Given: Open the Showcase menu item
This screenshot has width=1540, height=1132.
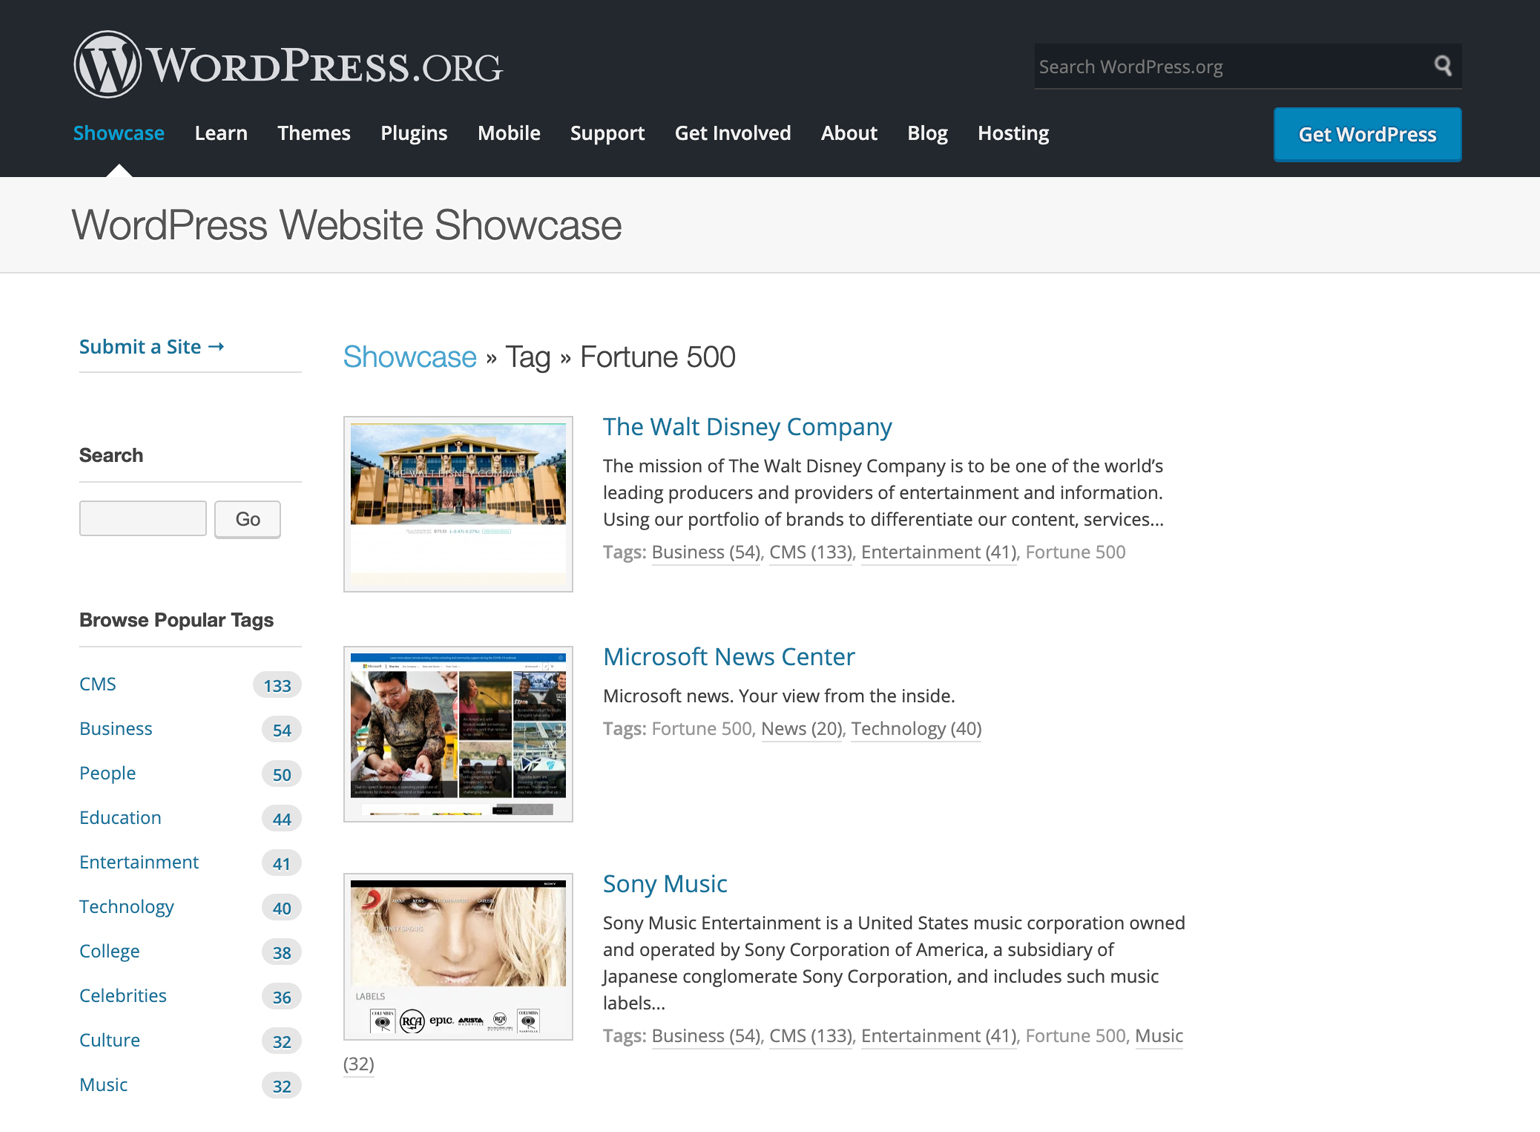Looking at the screenshot, I should coord(118,132).
